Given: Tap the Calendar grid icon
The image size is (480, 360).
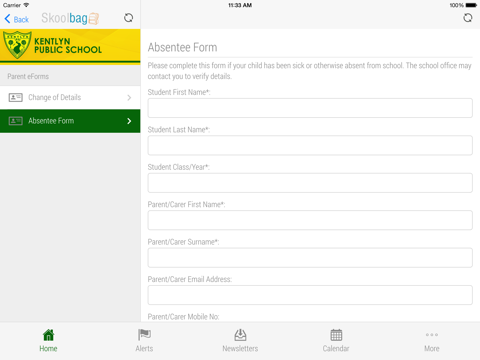Looking at the screenshot, I should [336, 335].
